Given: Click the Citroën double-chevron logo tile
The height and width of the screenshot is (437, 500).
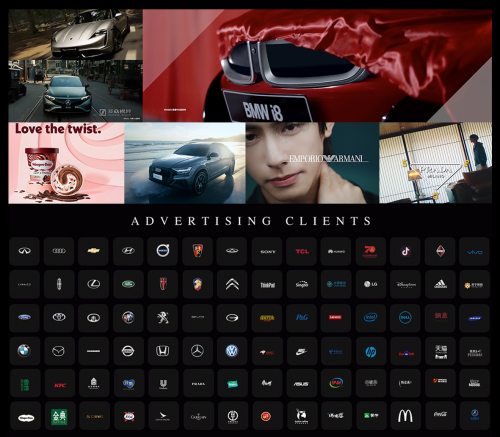Looking at the screenshot, I should pyautogui.click(x=232, y=284).
